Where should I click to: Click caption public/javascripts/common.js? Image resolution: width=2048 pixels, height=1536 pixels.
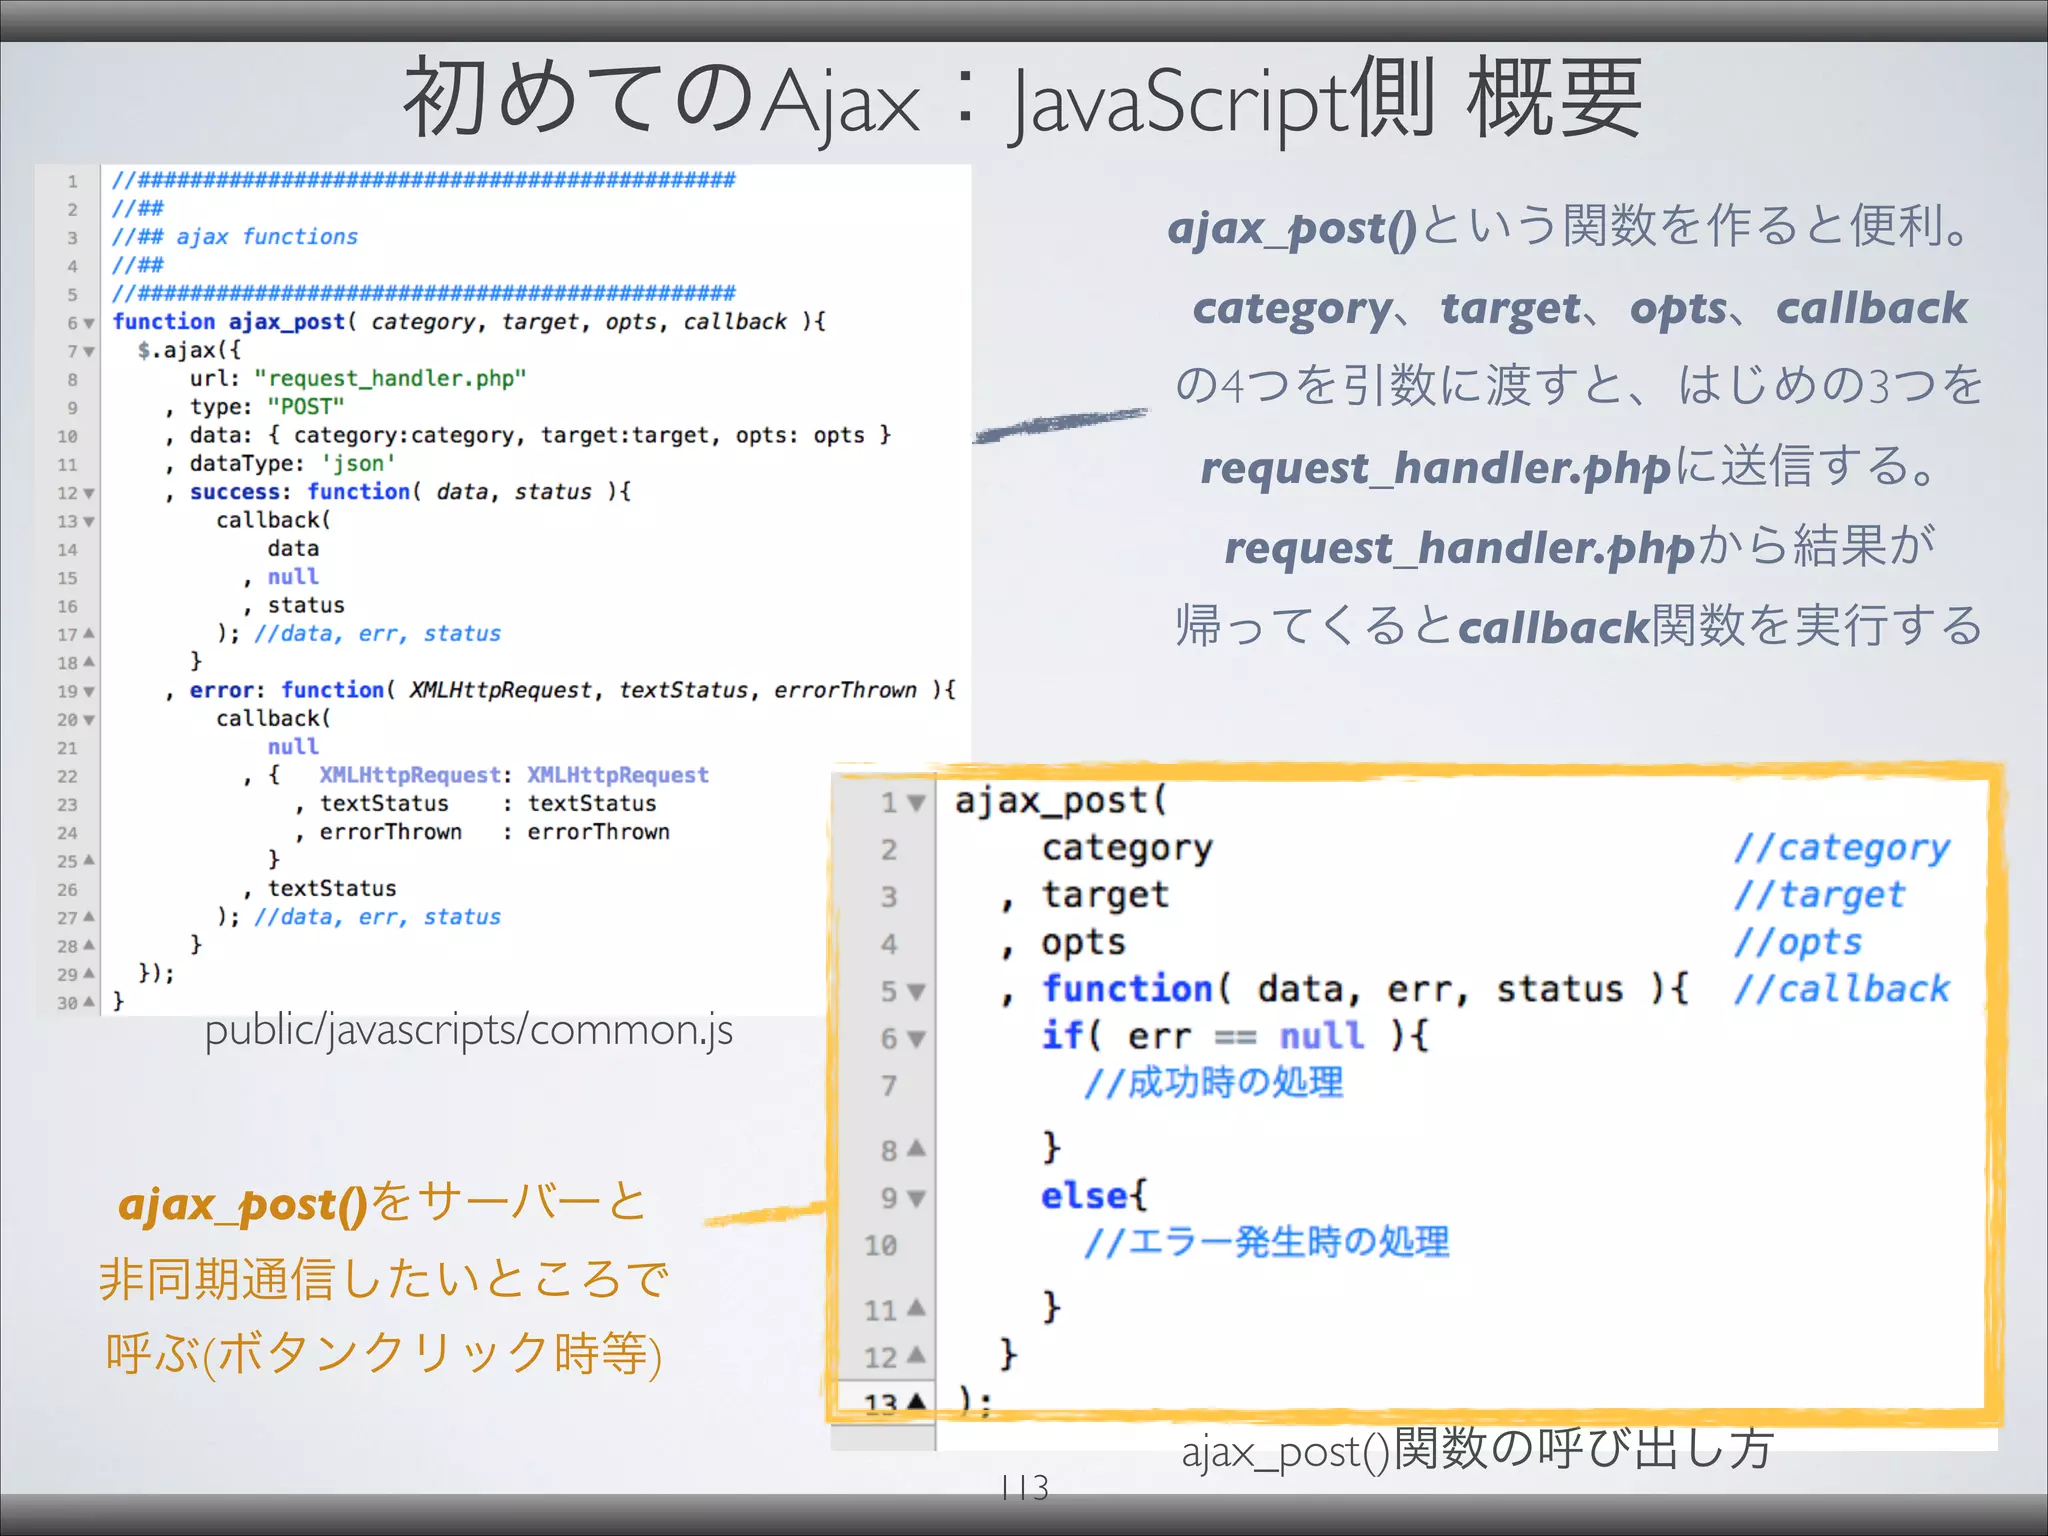[468, 1031]
